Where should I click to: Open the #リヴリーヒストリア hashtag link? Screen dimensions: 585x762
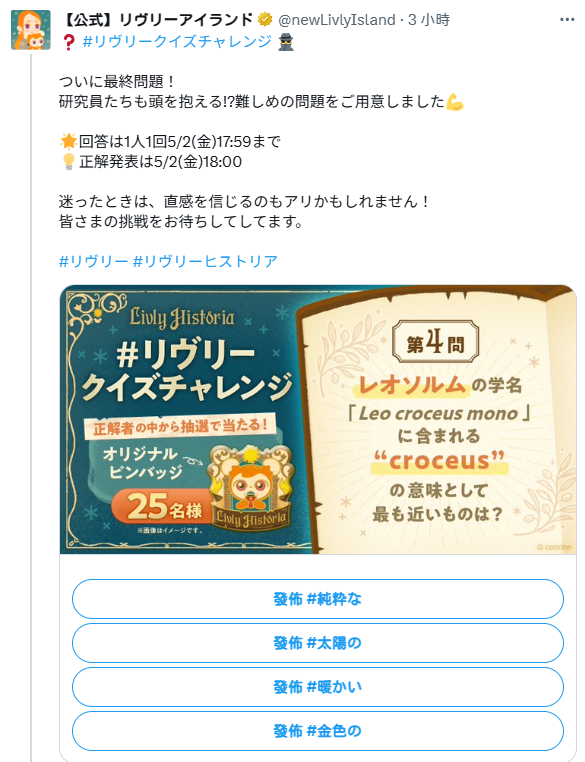(x=205, y=261)
